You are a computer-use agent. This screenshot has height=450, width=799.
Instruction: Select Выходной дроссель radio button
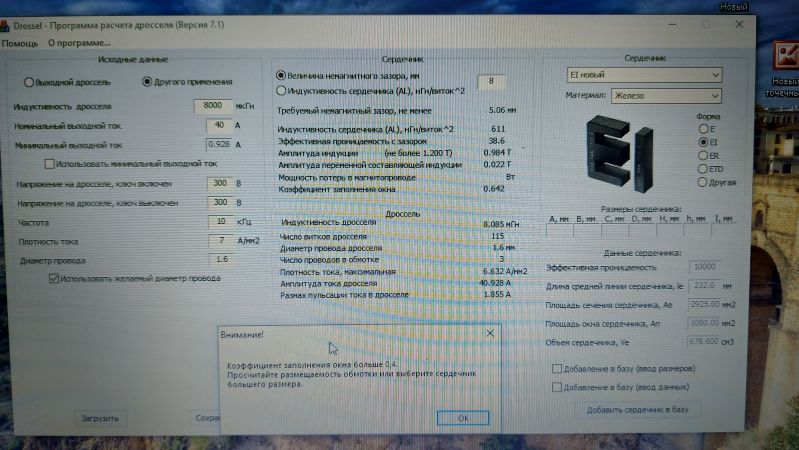click(29, 82)
